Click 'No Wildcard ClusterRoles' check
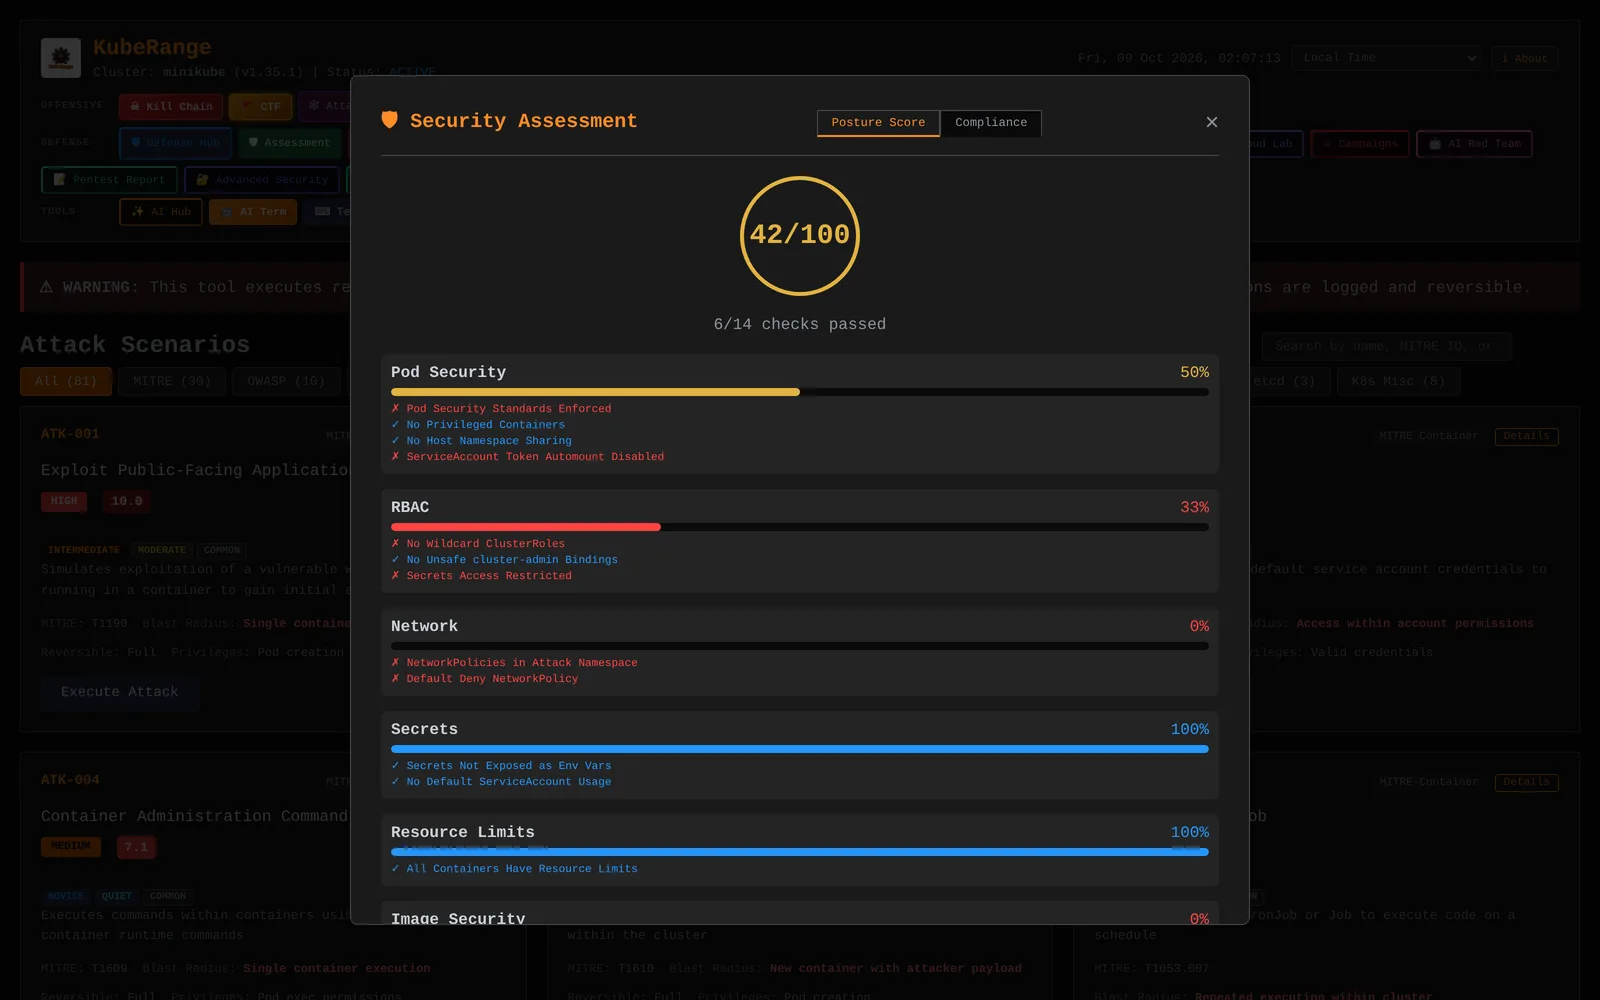This screenshot has height=1000, width=1600. pyautogui.click(x=478, y=544)
